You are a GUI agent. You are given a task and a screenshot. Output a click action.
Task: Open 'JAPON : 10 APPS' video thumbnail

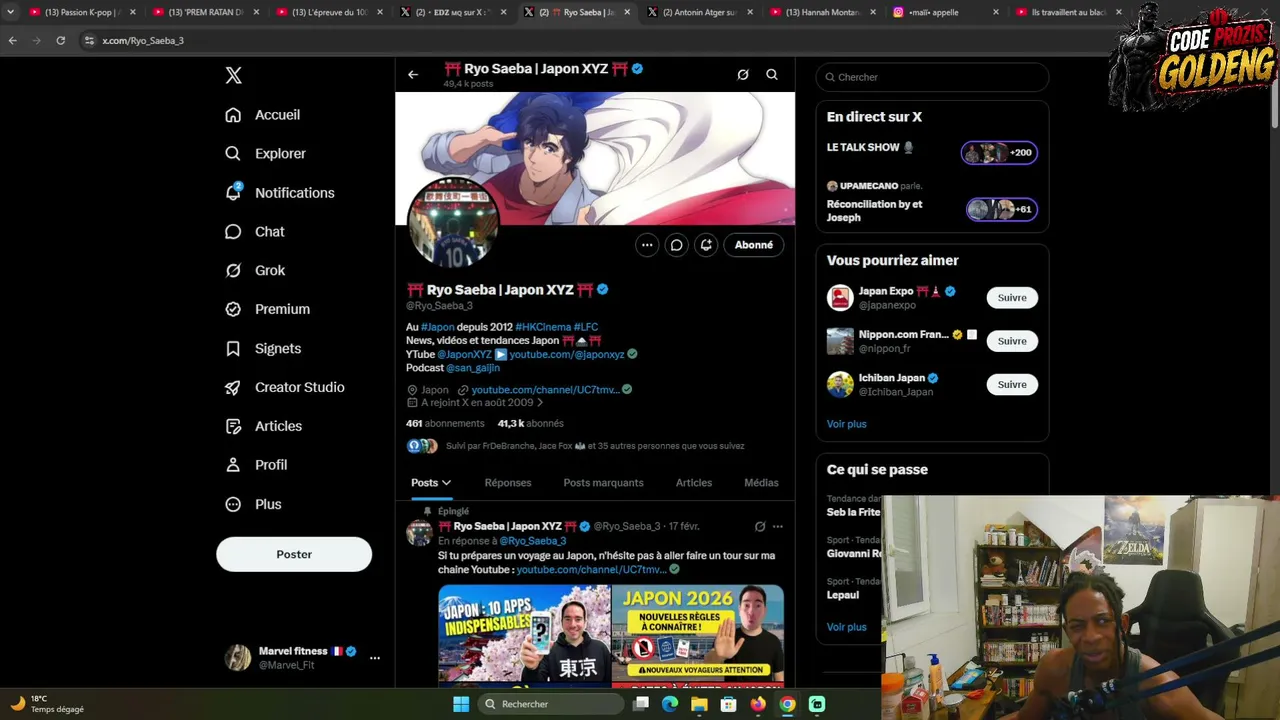coord(524,635)
